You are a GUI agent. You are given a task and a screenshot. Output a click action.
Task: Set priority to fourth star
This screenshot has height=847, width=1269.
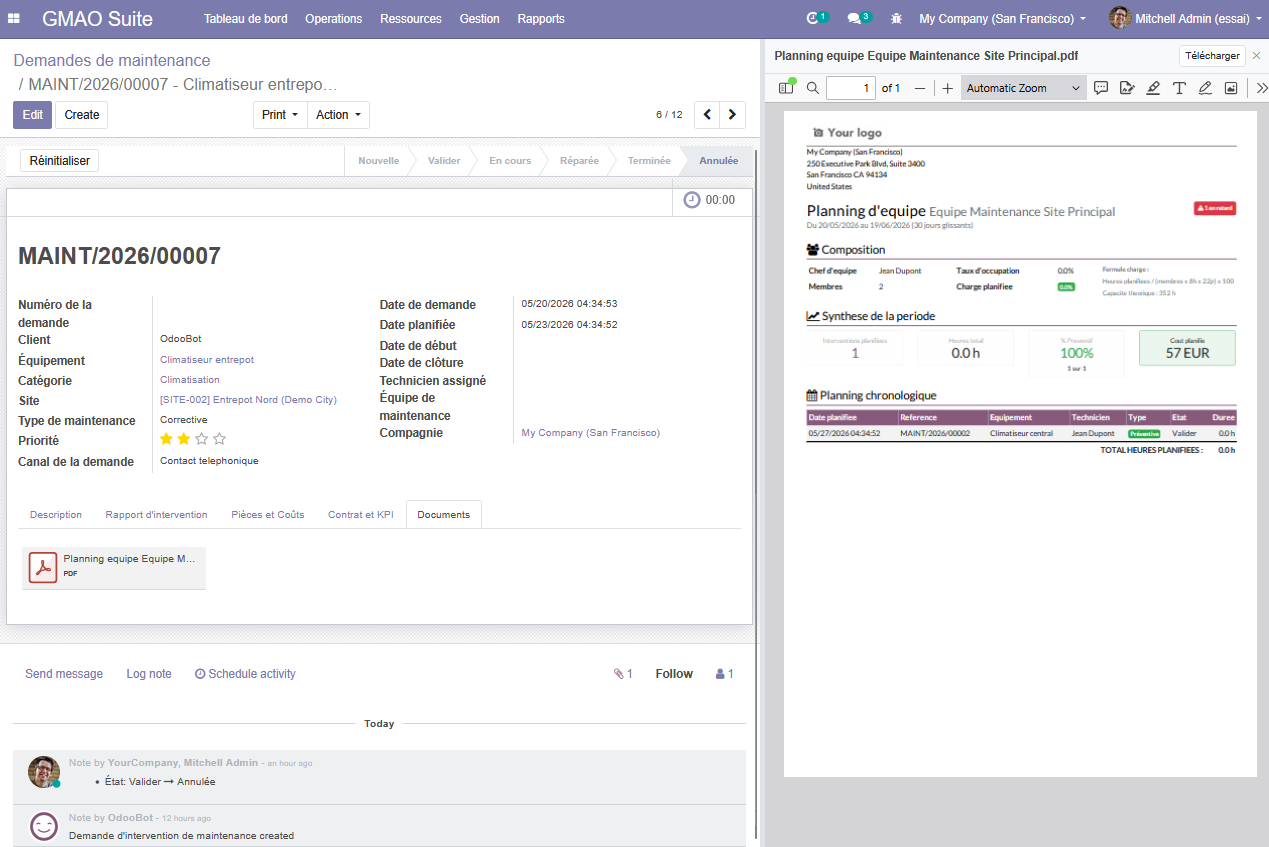point(220,439)
